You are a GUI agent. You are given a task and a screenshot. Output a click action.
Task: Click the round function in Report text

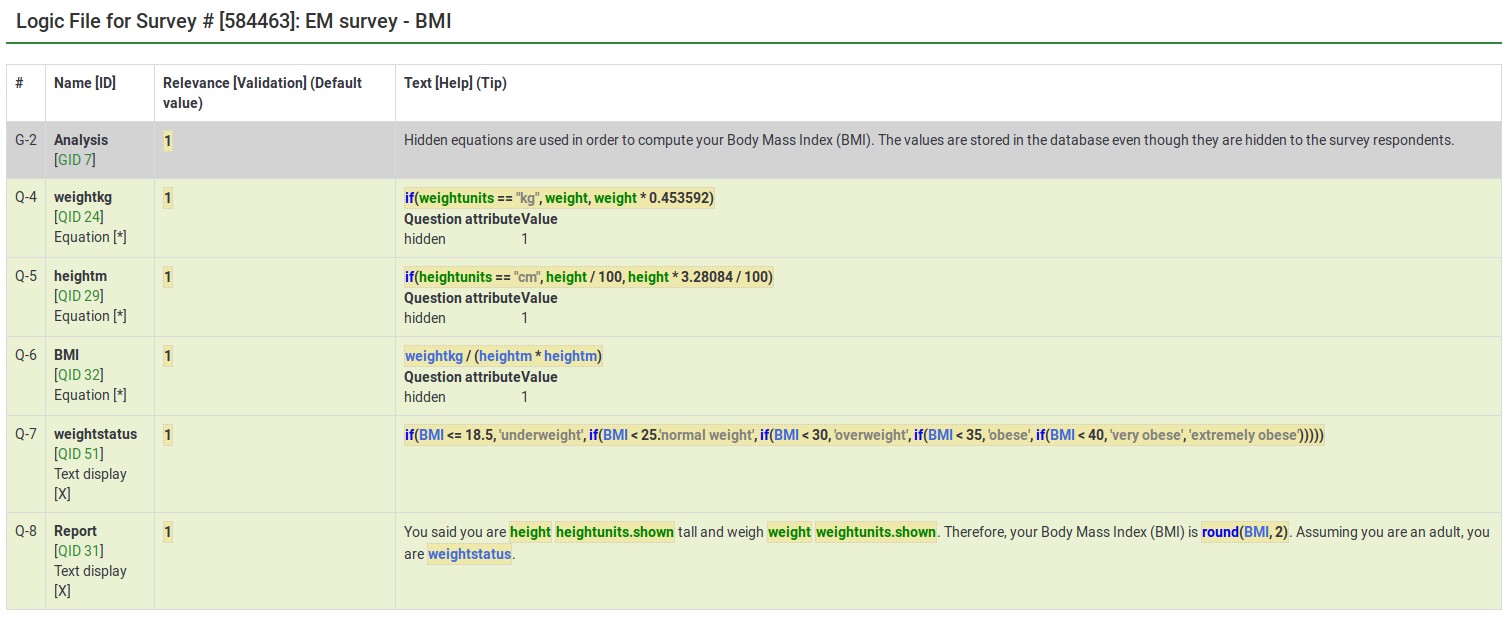coord(1220,532)
